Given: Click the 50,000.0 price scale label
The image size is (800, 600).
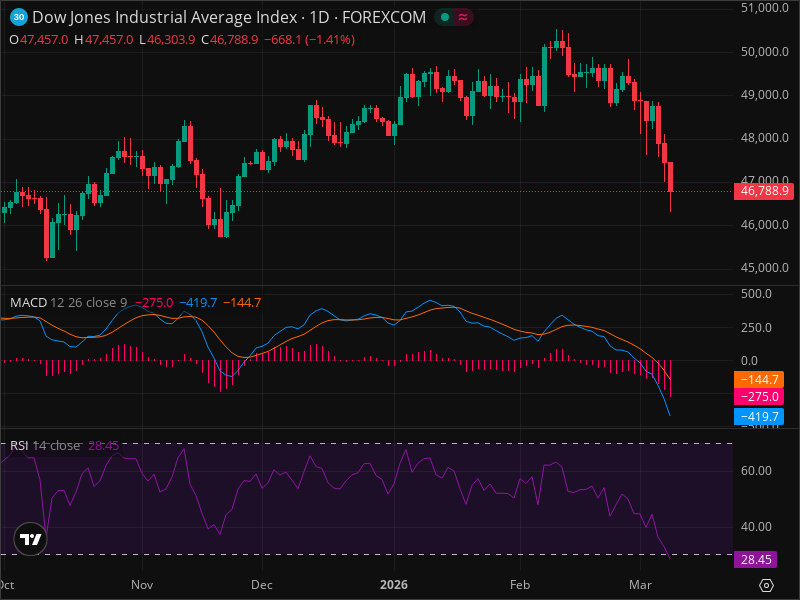Looking at the screenshot, I should pos(764,52).
